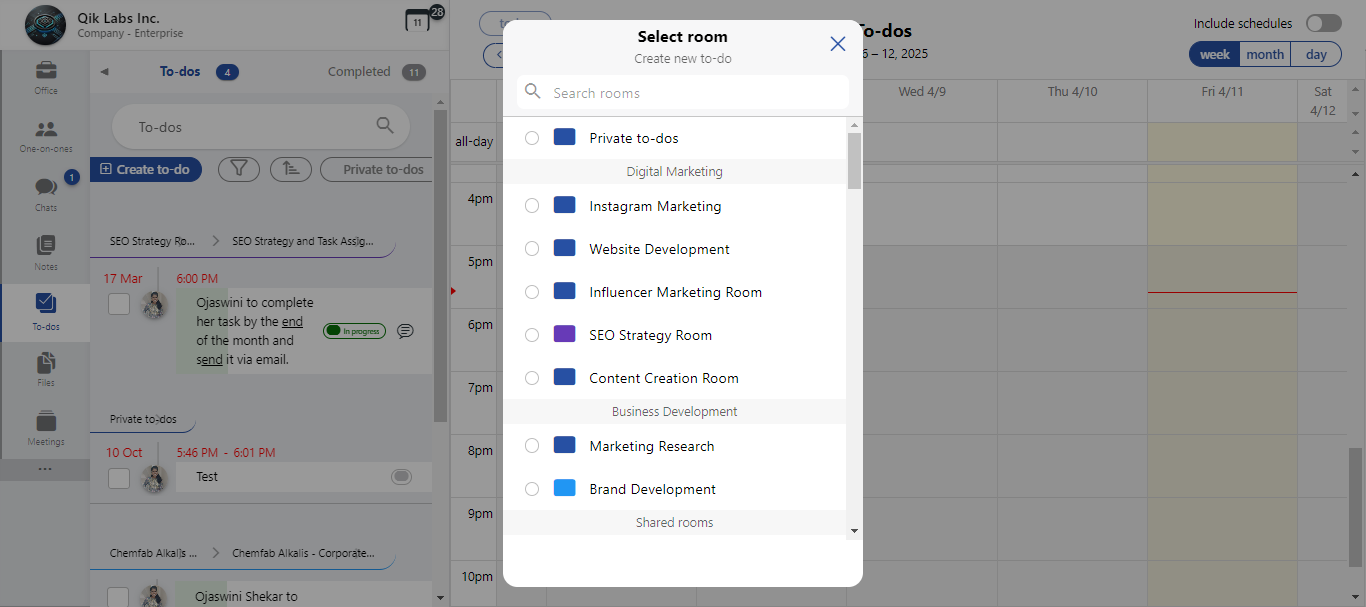Expand the three-dots more menu in sidebar

[46, 469]
